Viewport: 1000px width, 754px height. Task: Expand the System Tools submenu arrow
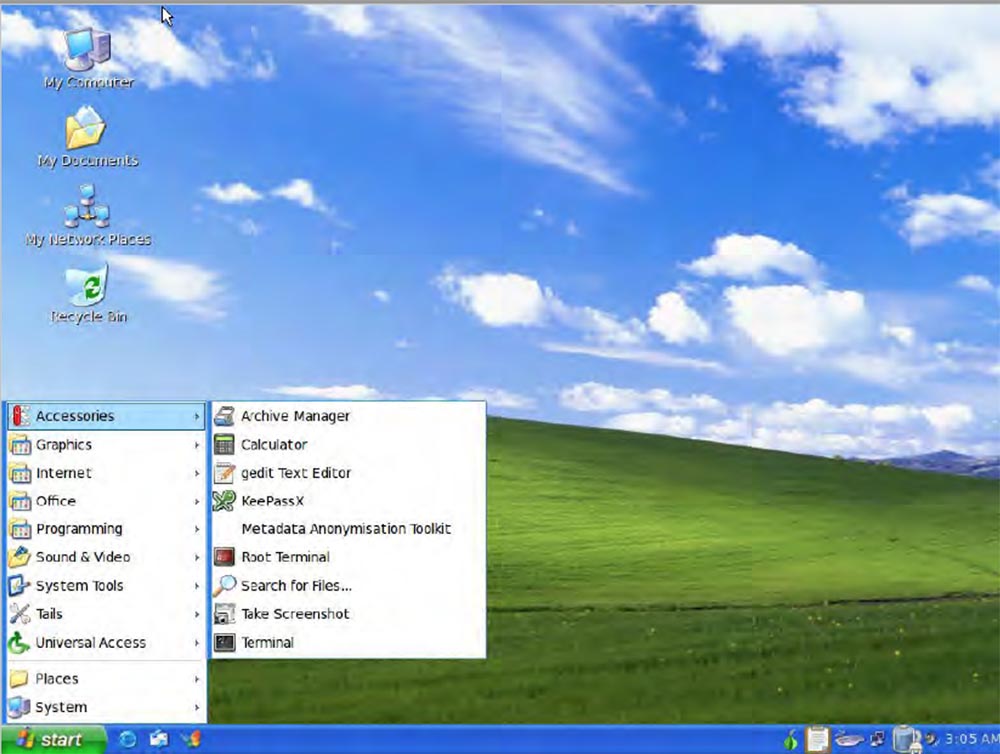coord(196,586)
